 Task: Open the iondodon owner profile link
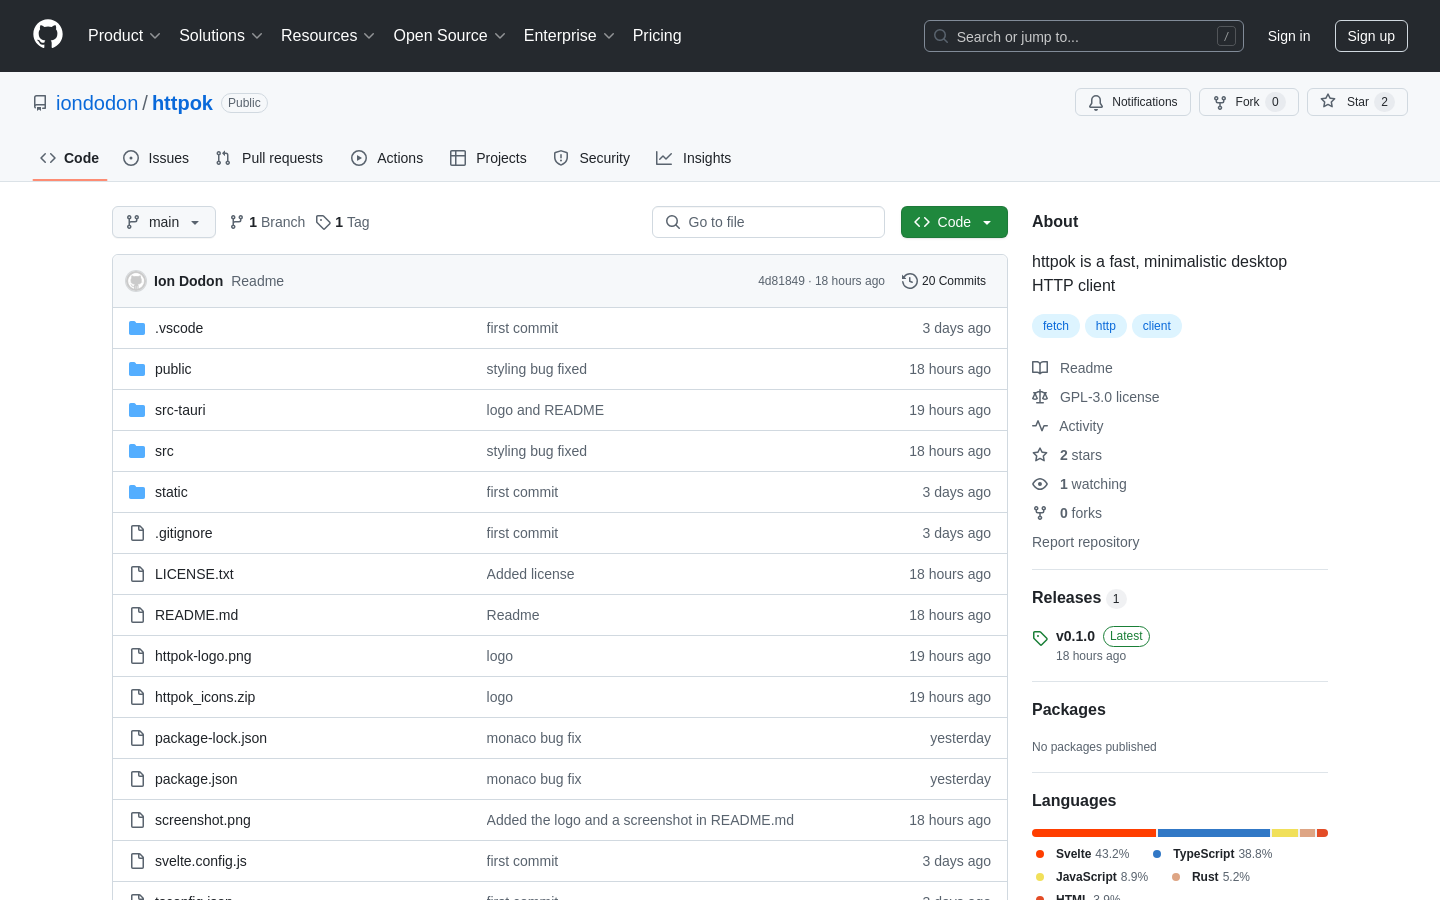(97, 103)
